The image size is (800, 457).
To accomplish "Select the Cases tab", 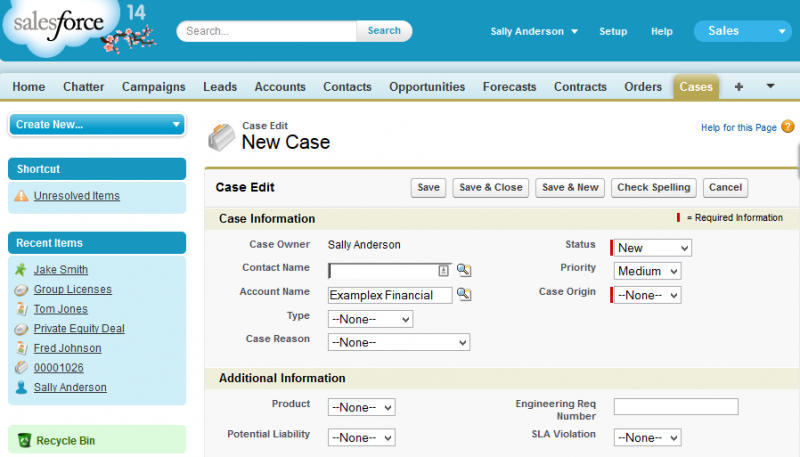I will 696,87.
